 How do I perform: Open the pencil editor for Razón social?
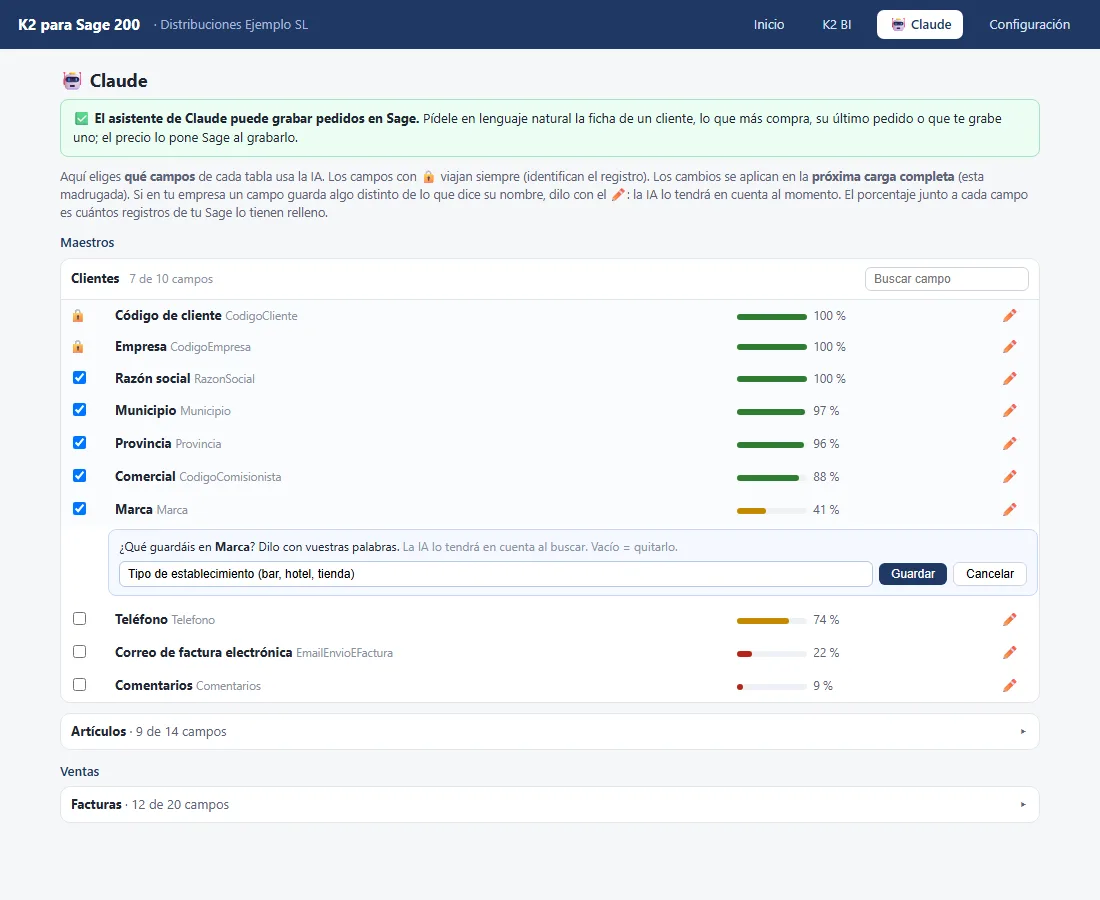(x=1010, y=379)
